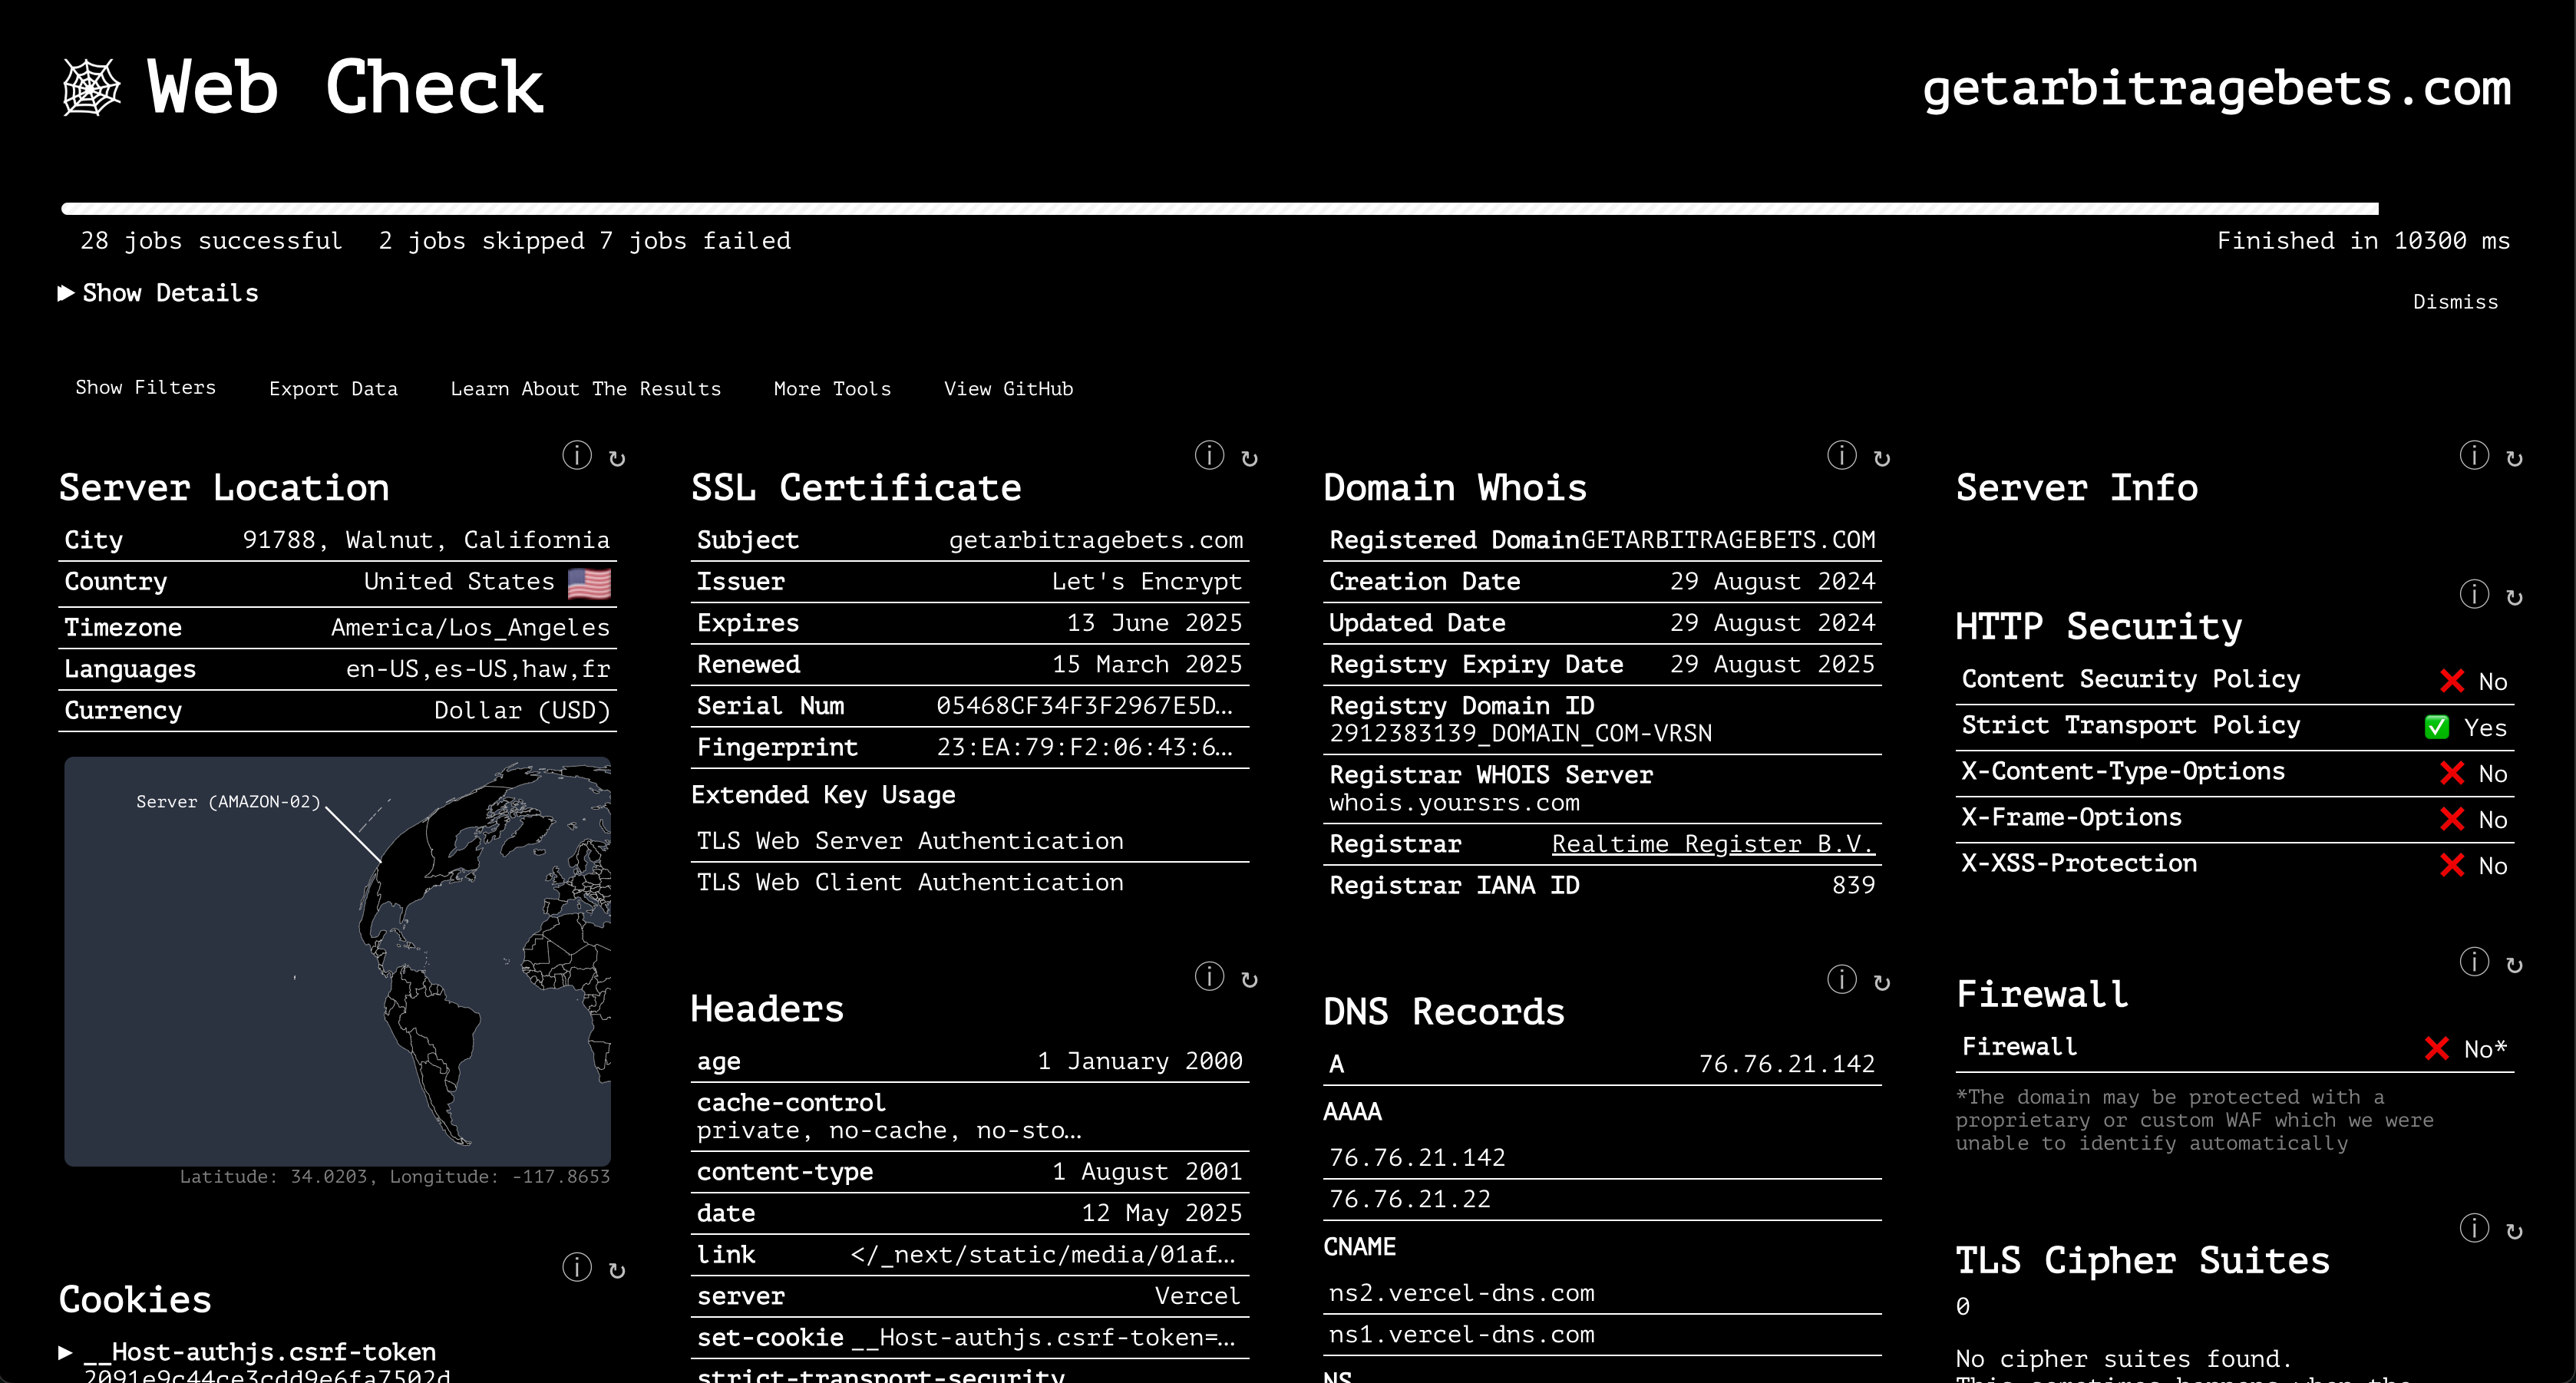Open info icon for Domain Whois card
The width and height of the screenshot is (2576, 1383).
(1841, 456)
